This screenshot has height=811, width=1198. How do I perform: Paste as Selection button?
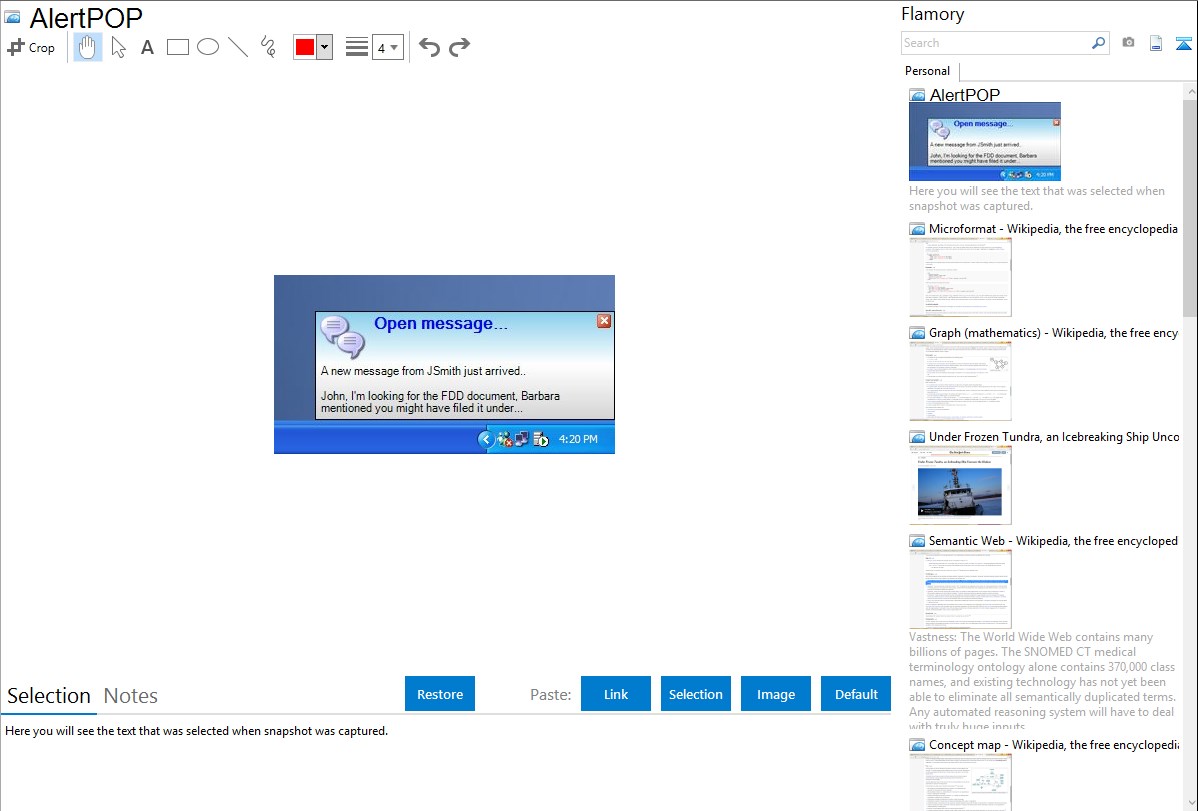(695, 694)
